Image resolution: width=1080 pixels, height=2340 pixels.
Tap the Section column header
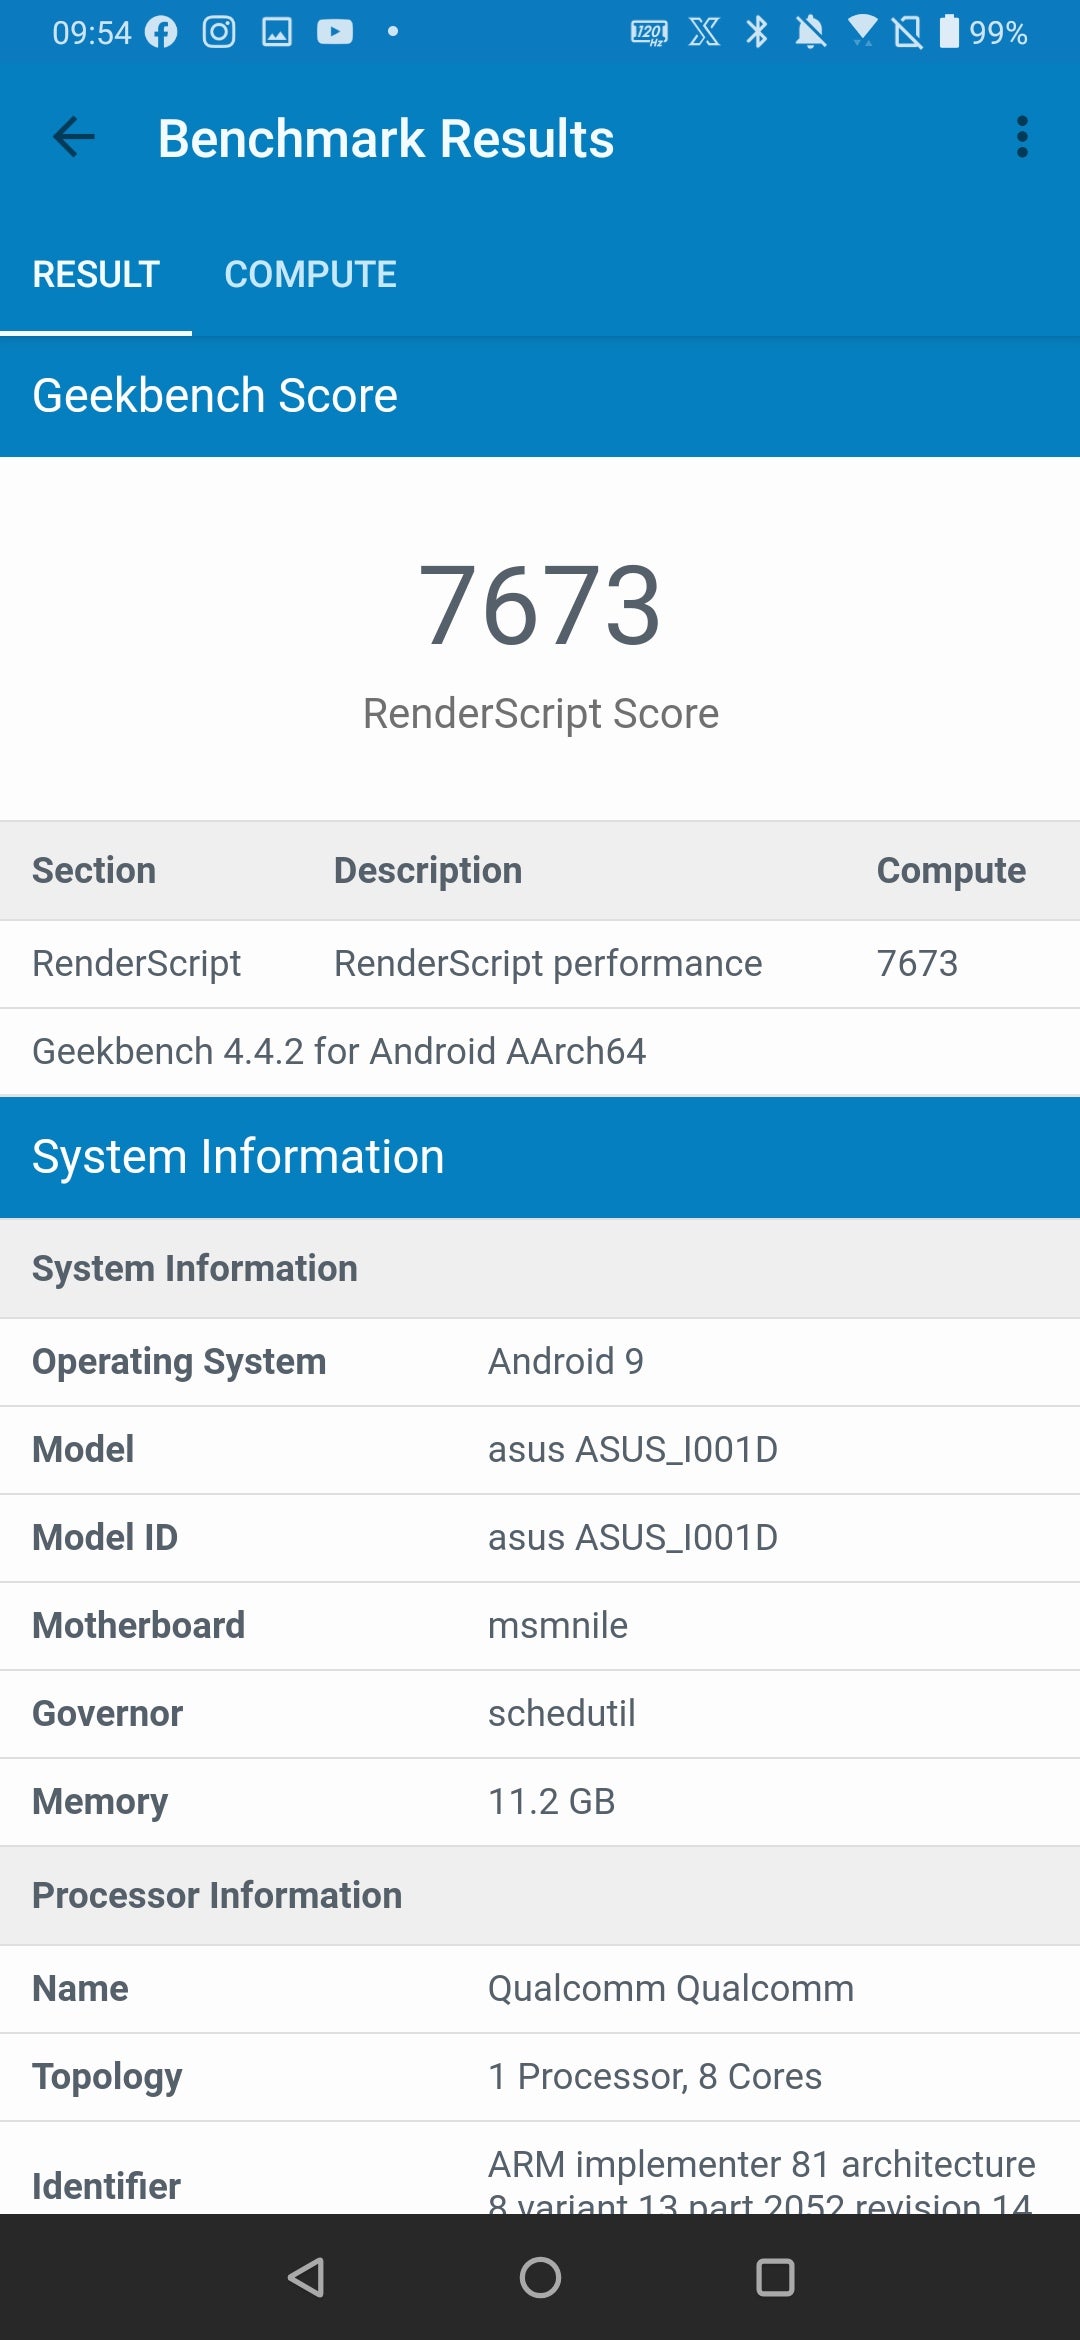(x=94, y=870)
